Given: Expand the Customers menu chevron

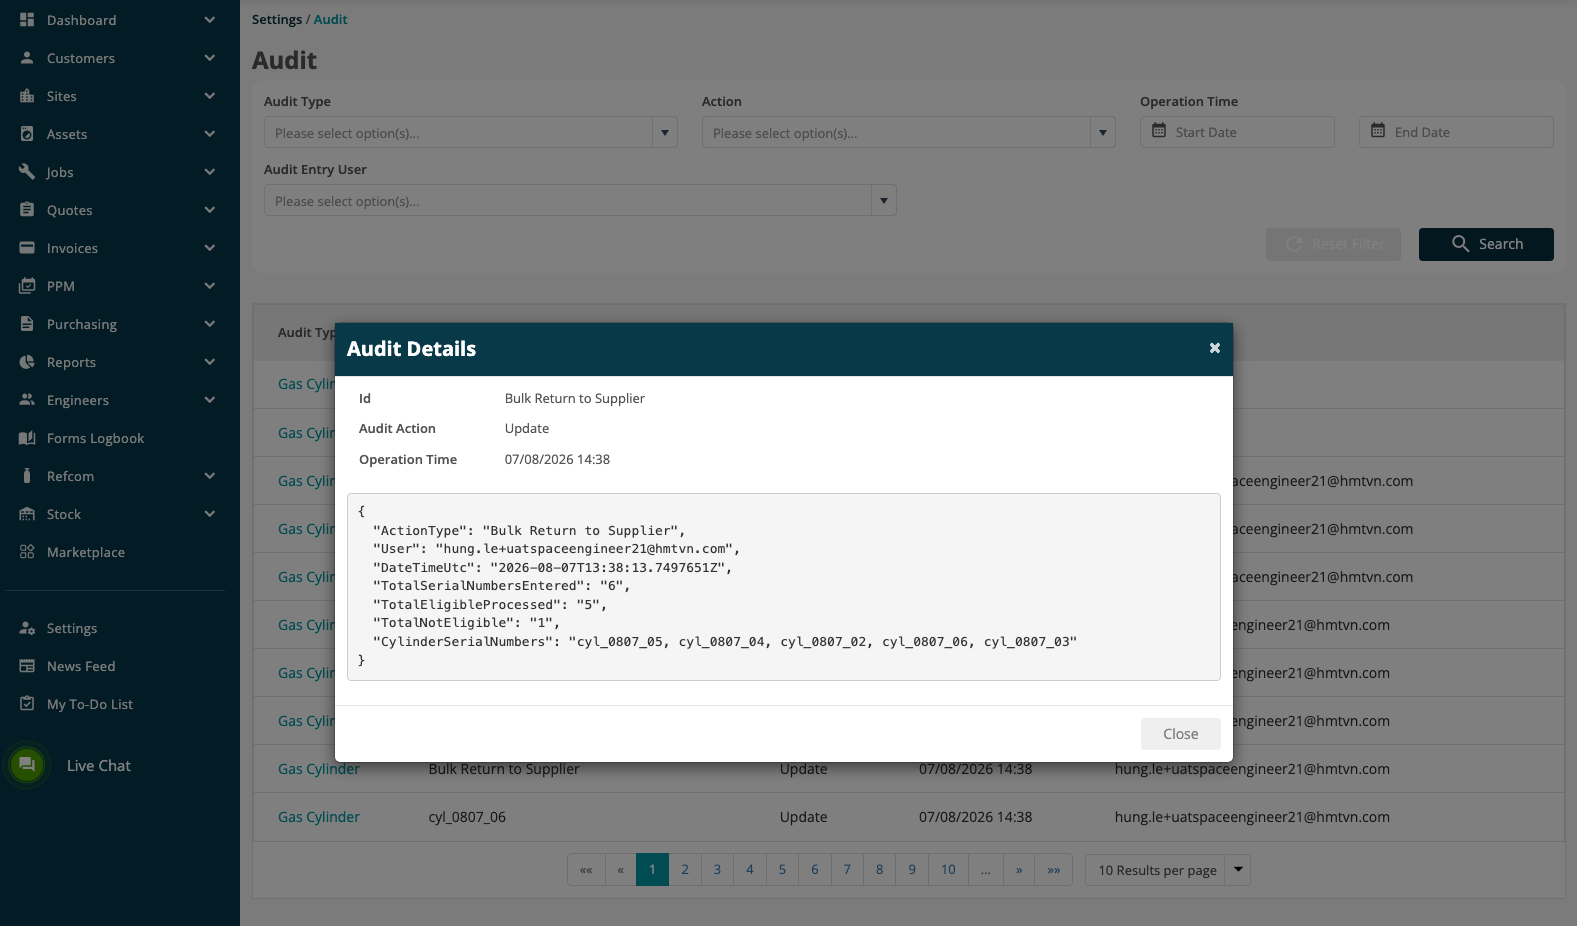Looking at the screenshot, I should [210, 58].
